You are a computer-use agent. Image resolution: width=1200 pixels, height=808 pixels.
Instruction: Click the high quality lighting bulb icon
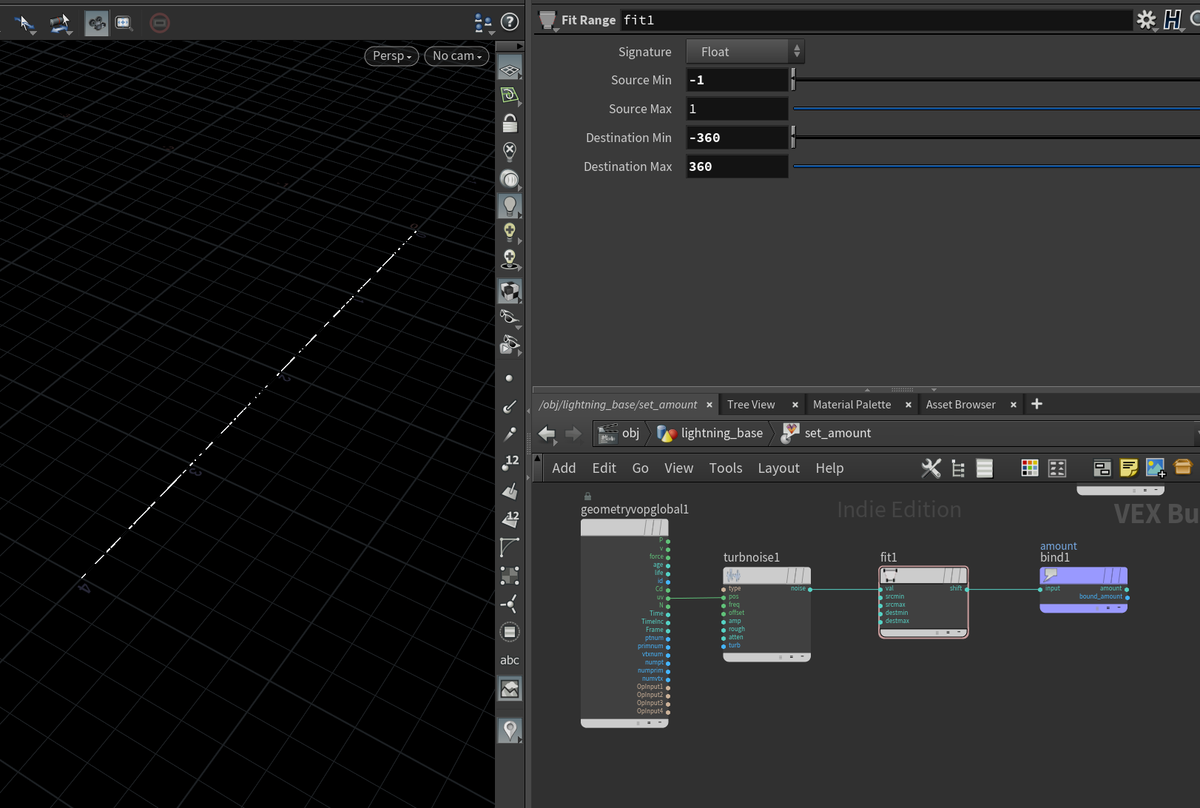tap(510, 234)
